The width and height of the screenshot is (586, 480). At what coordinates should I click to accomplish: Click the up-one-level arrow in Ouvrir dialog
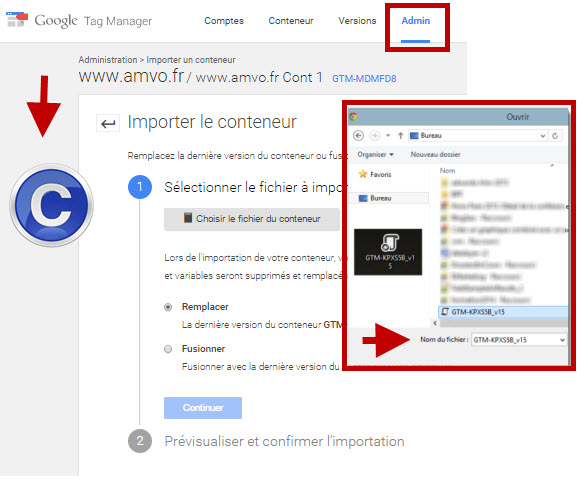pos(400,135)
